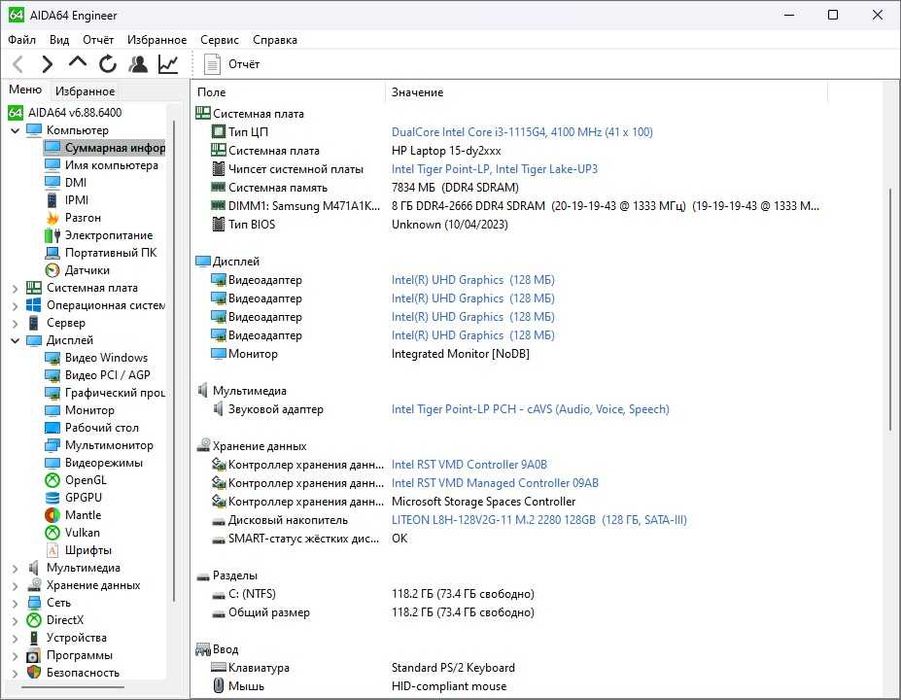Open the Отчёт menu in the menu bar
Screen dimensions: 901x700
(x=98, y=40)
